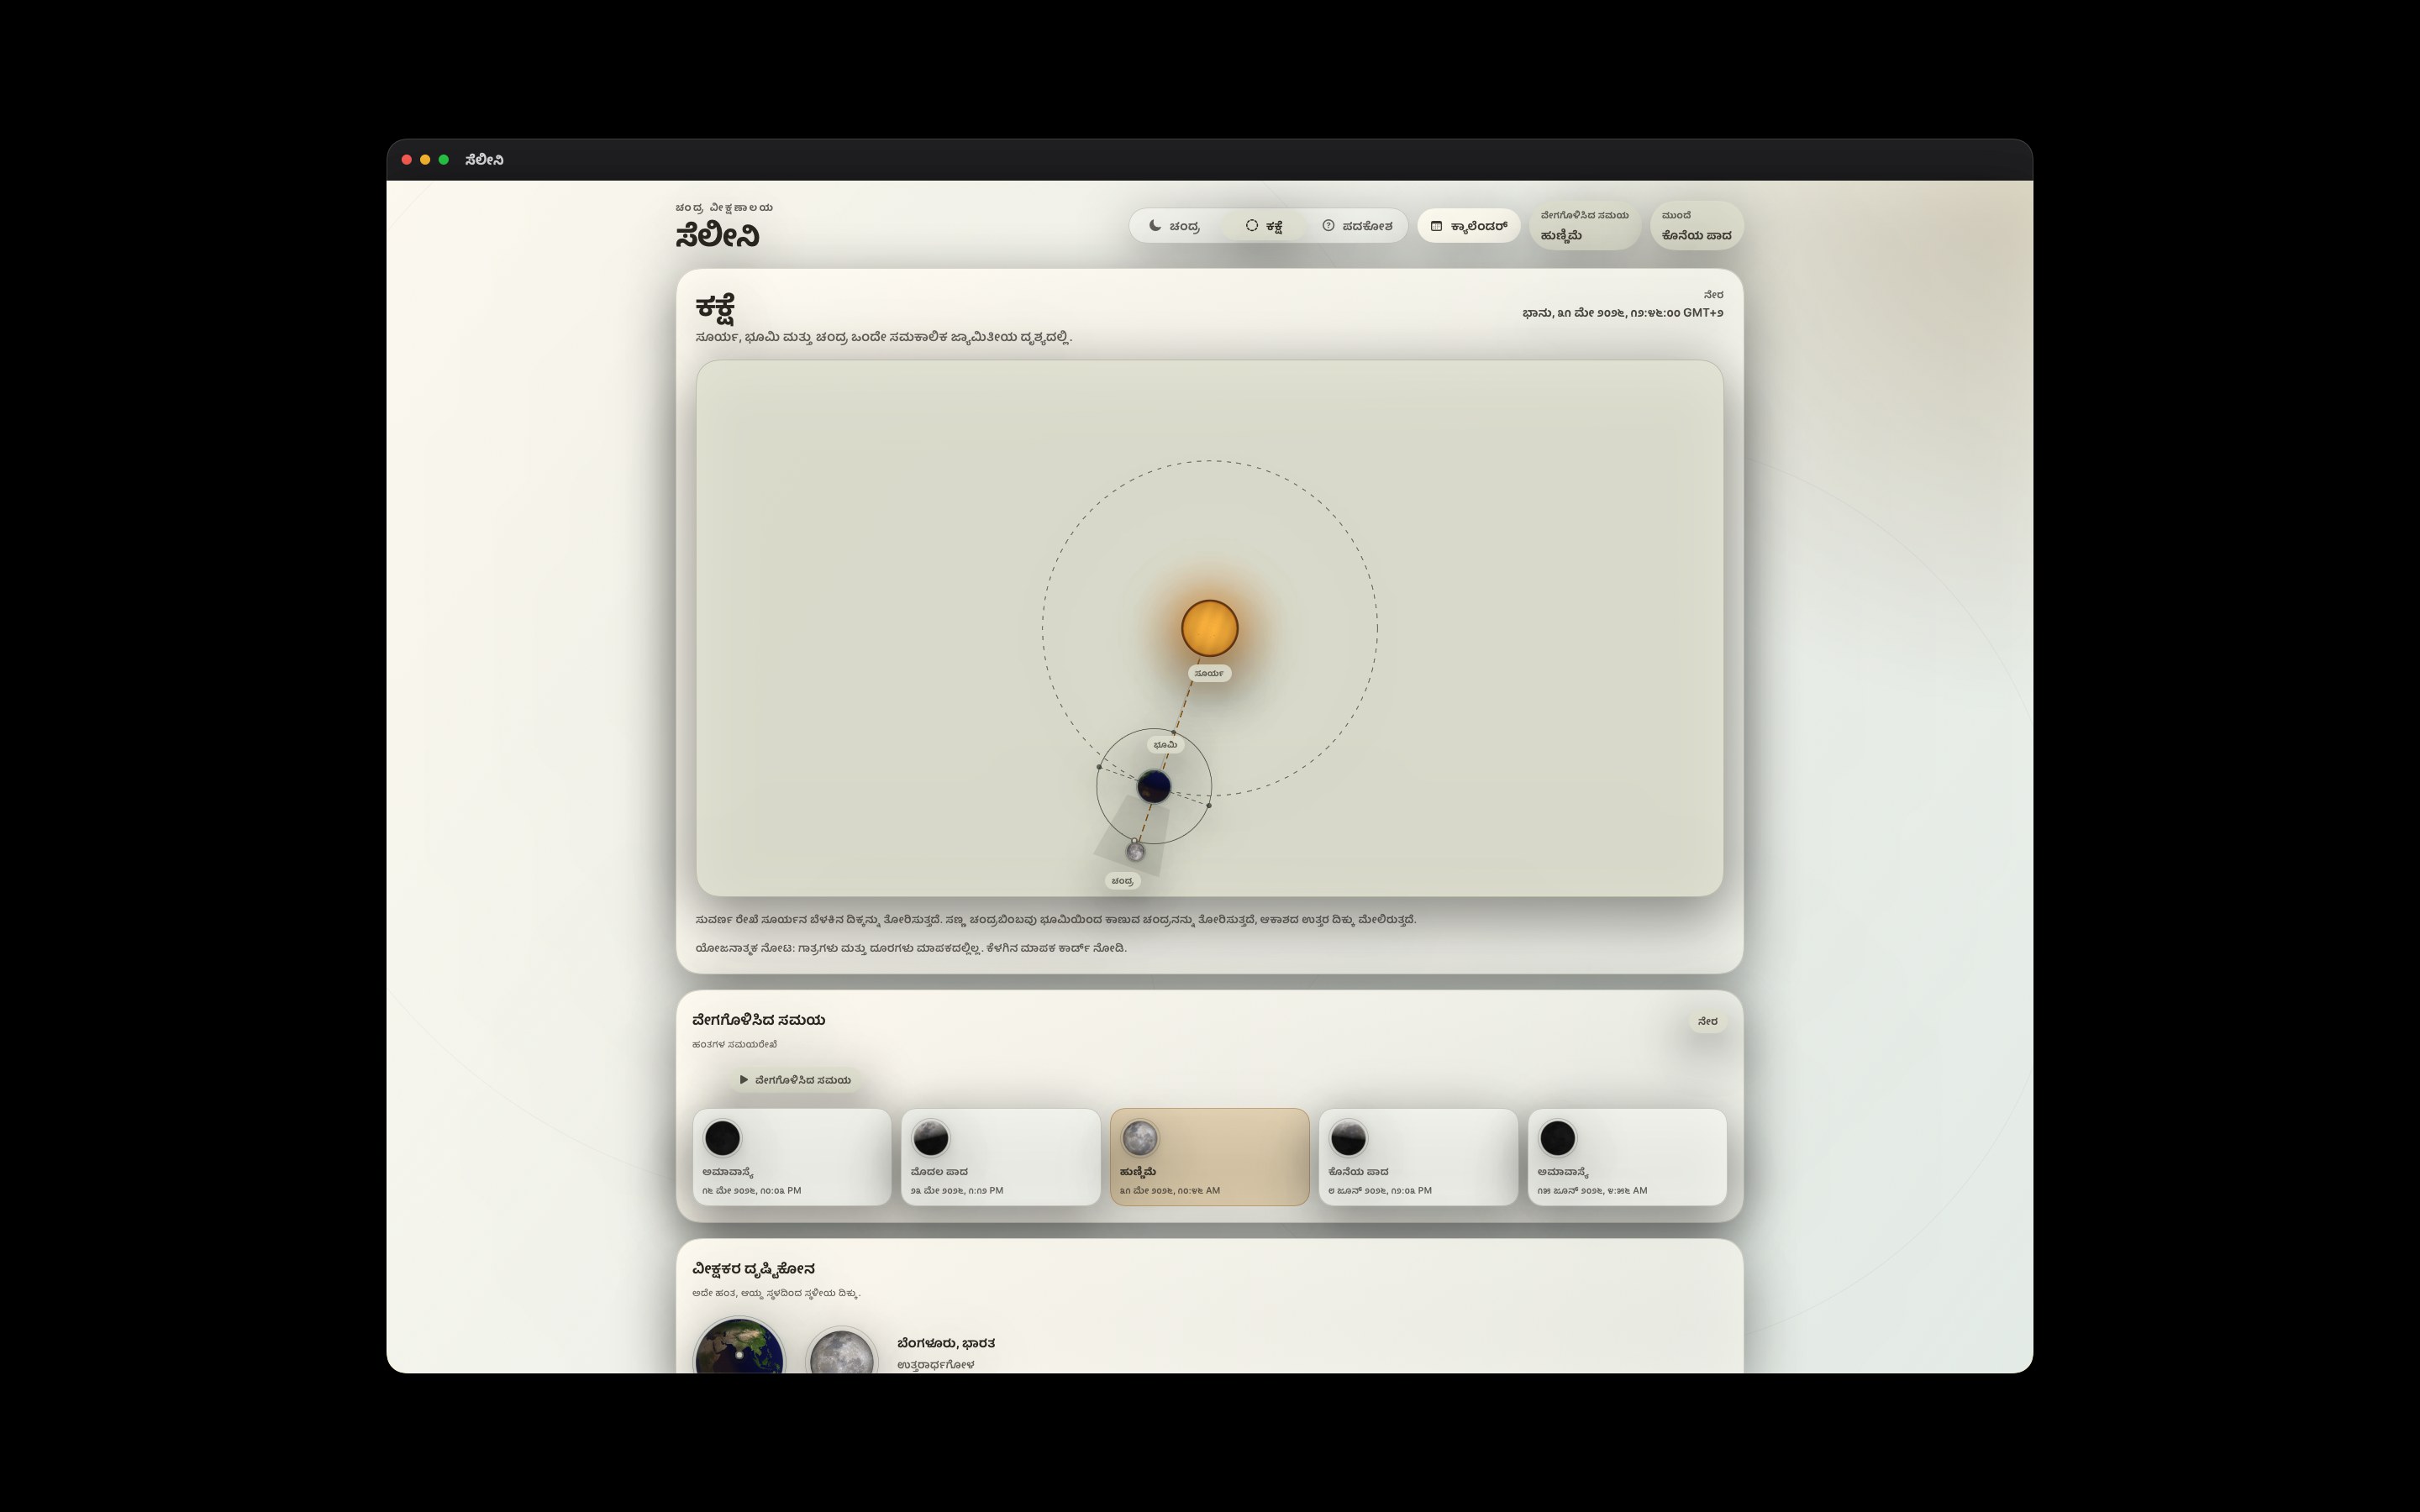Click the Sun in the orbit diagram
The height and width of the screenshot is (1512, 2420).
pos(1209,628)
